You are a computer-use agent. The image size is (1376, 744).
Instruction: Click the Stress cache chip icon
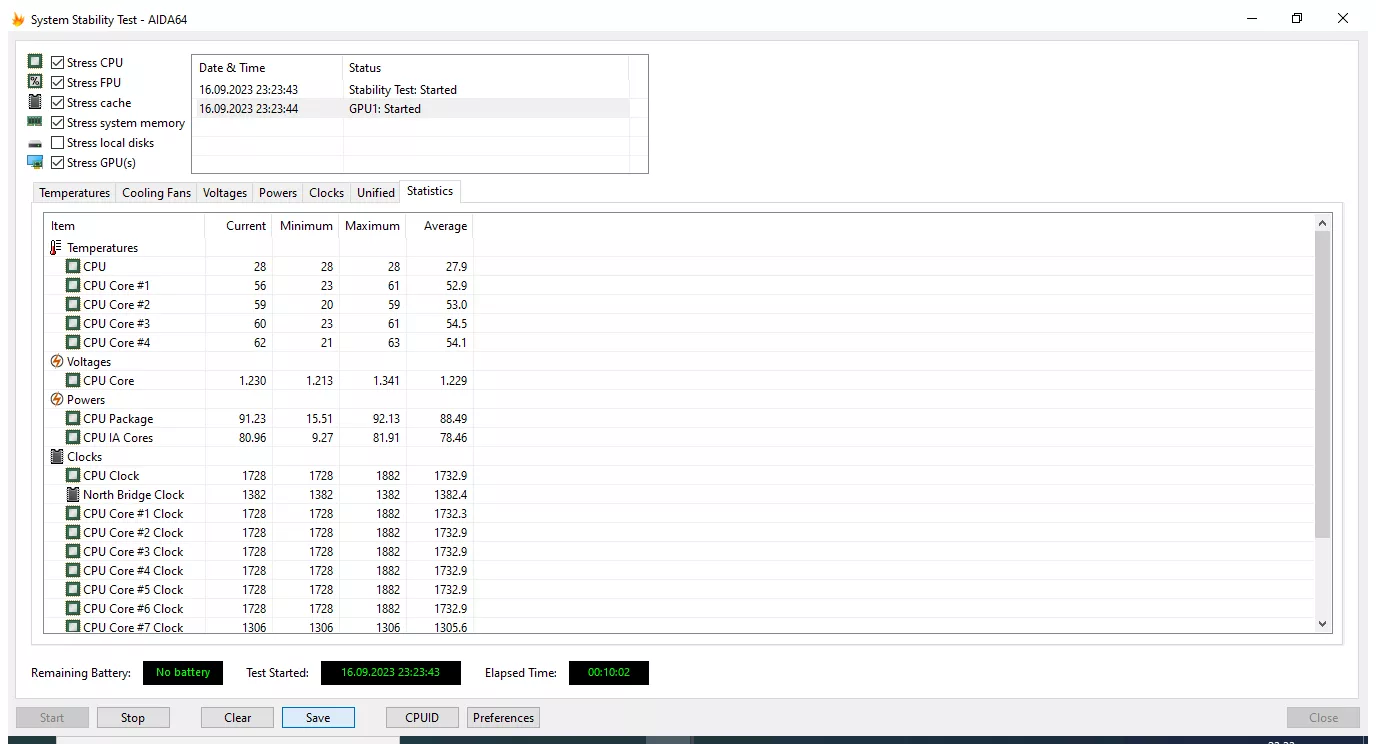(x=35, y=102)
